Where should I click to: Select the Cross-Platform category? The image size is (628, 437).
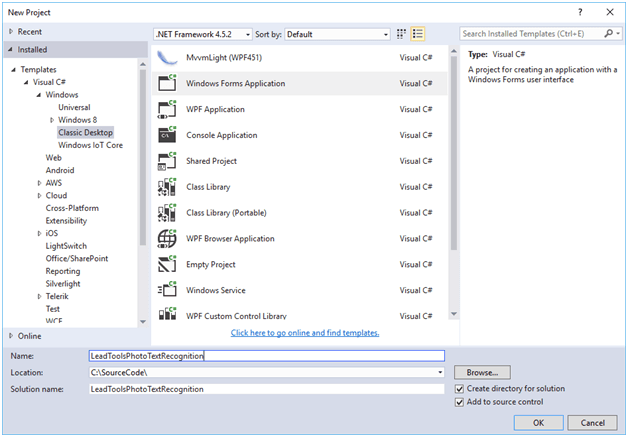click(x=72, y=208)
